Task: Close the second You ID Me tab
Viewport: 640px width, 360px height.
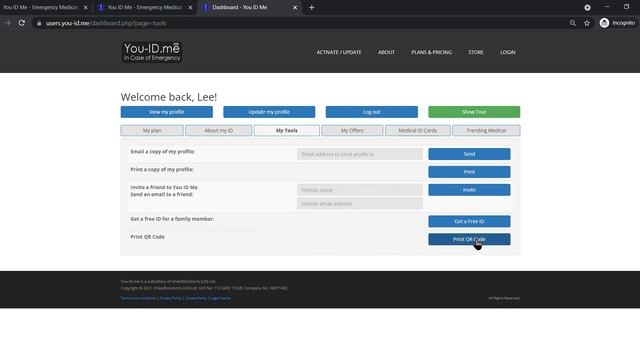Action: [190, 7]
